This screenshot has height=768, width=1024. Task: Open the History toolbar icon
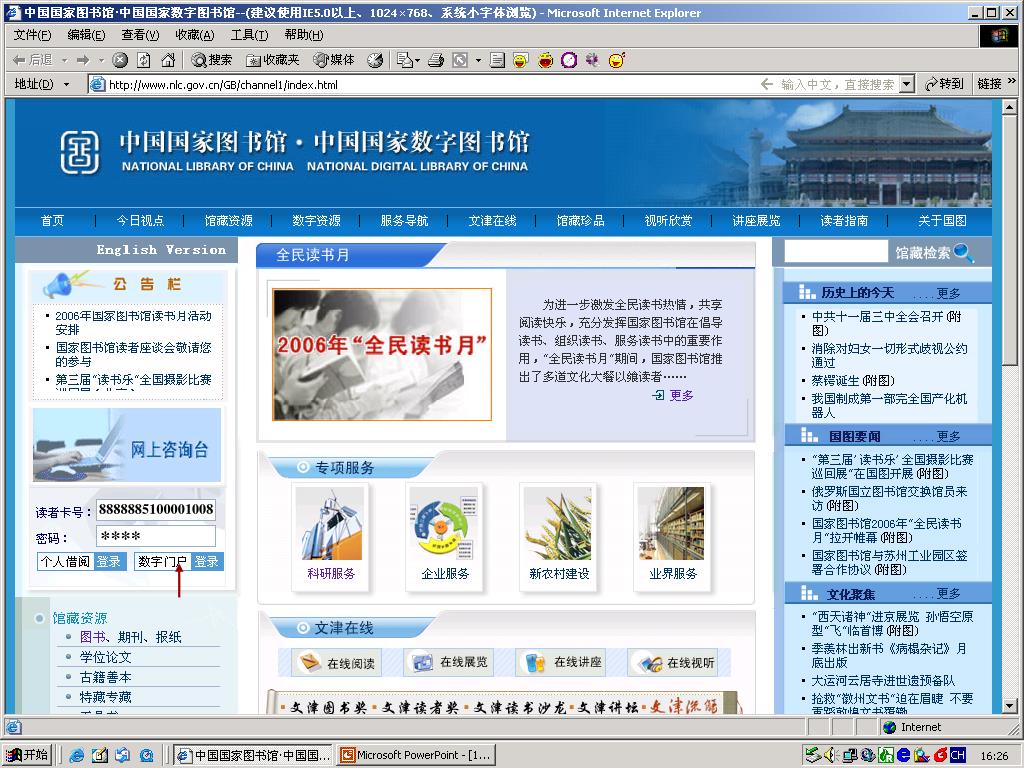(375, 60)
